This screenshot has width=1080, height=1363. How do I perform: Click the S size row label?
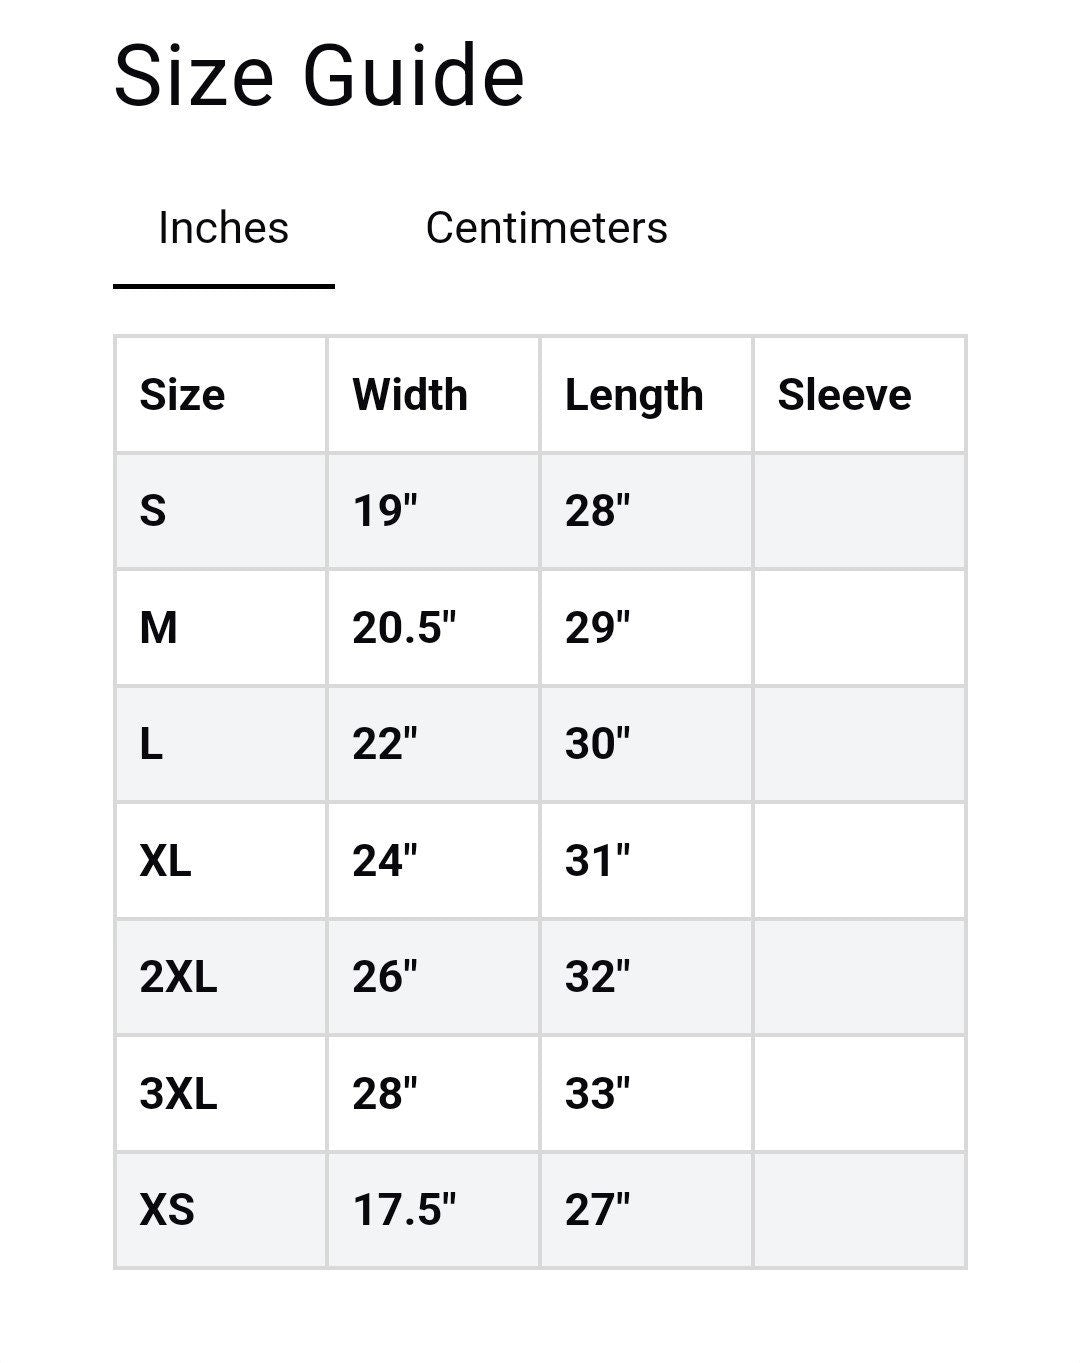click(153, 511)
